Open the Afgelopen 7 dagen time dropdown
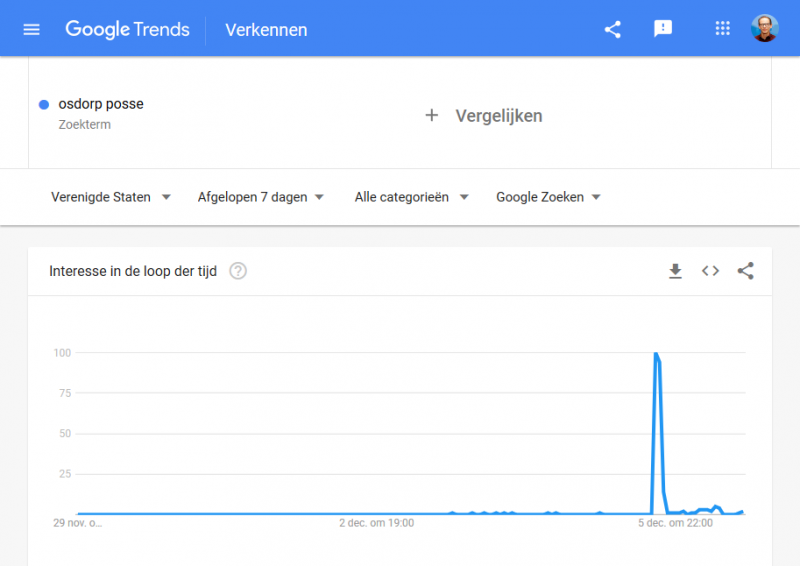800x566 pixels. pos(261,197)
